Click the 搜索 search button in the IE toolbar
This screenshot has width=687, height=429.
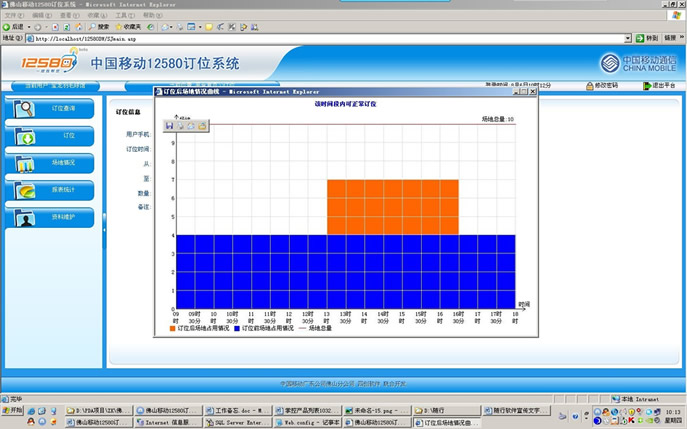(x=99, y=27)
